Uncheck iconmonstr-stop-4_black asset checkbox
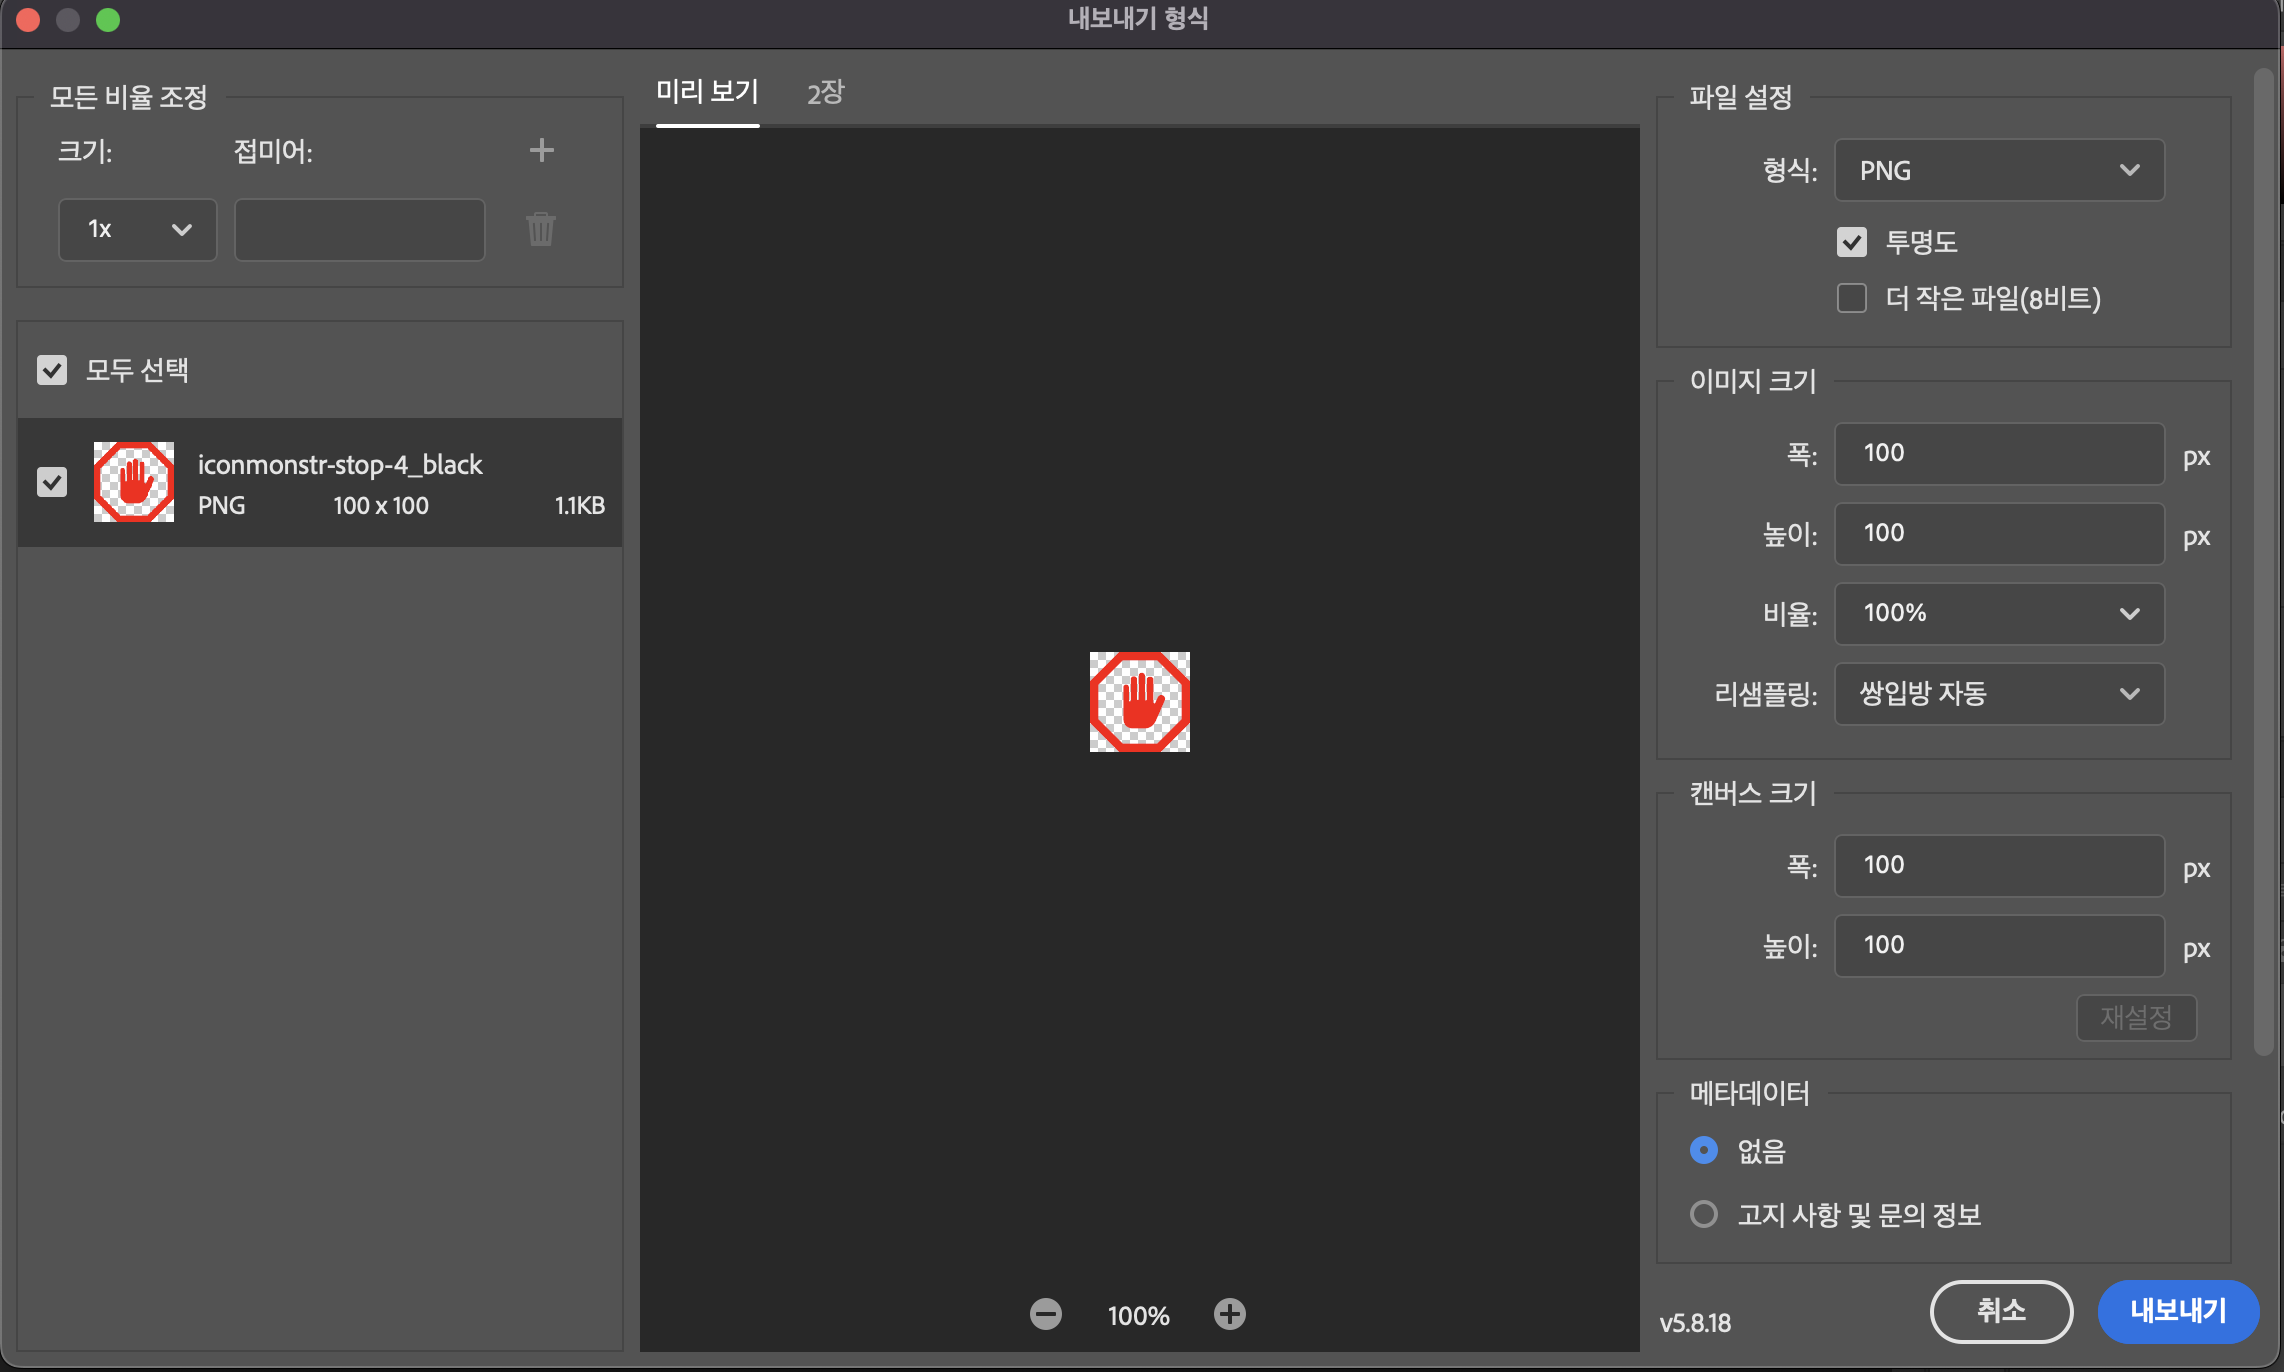 52,482
